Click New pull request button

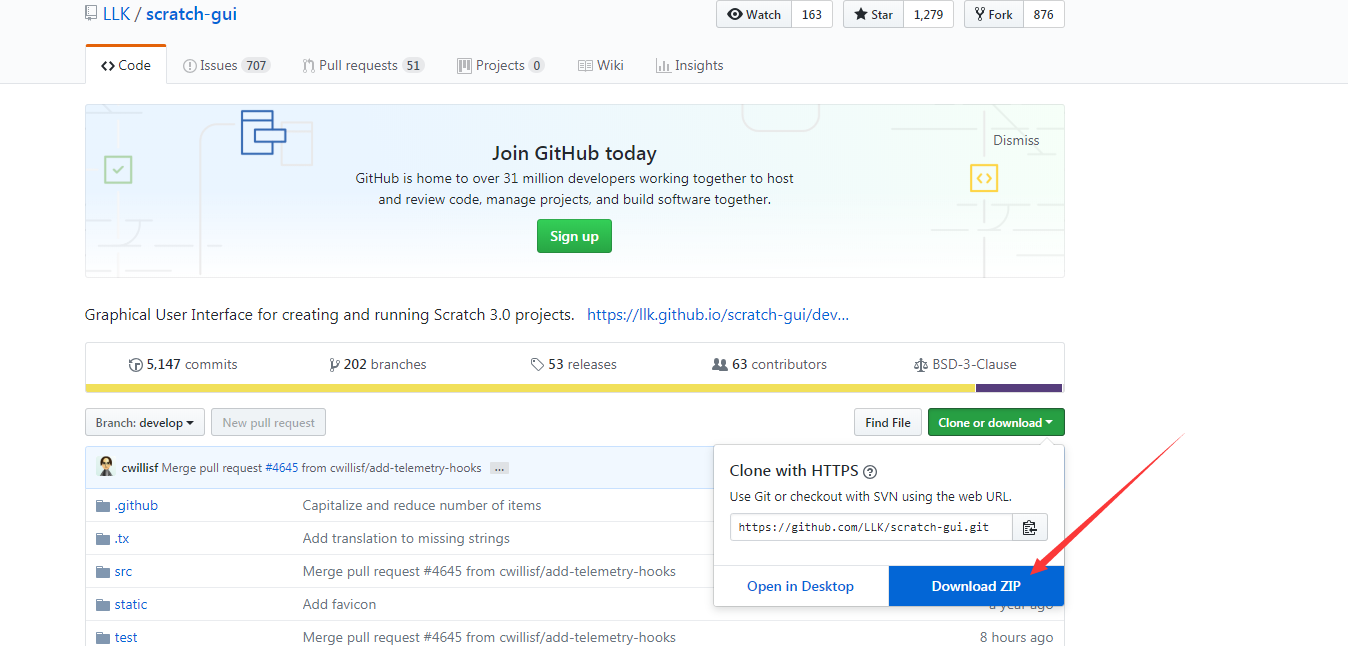268,422
